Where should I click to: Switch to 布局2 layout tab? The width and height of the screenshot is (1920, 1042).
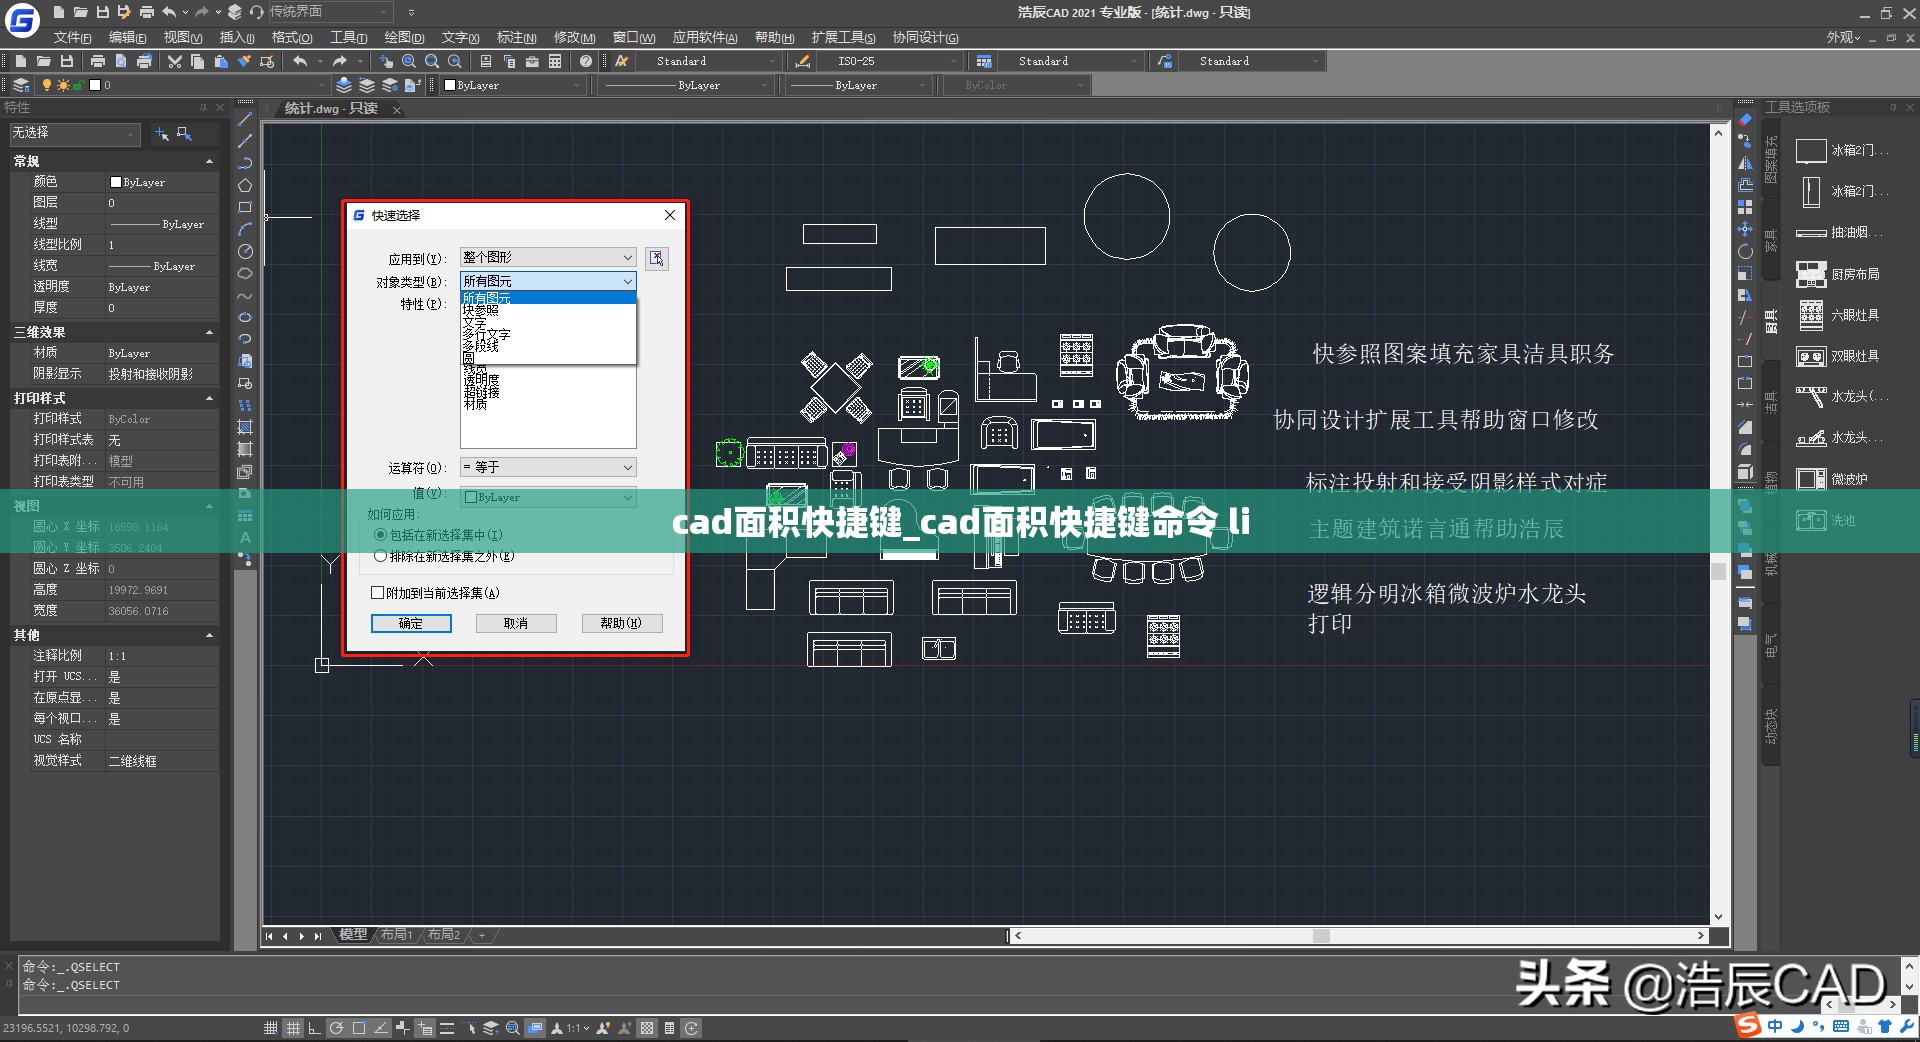tap(444, 935)
